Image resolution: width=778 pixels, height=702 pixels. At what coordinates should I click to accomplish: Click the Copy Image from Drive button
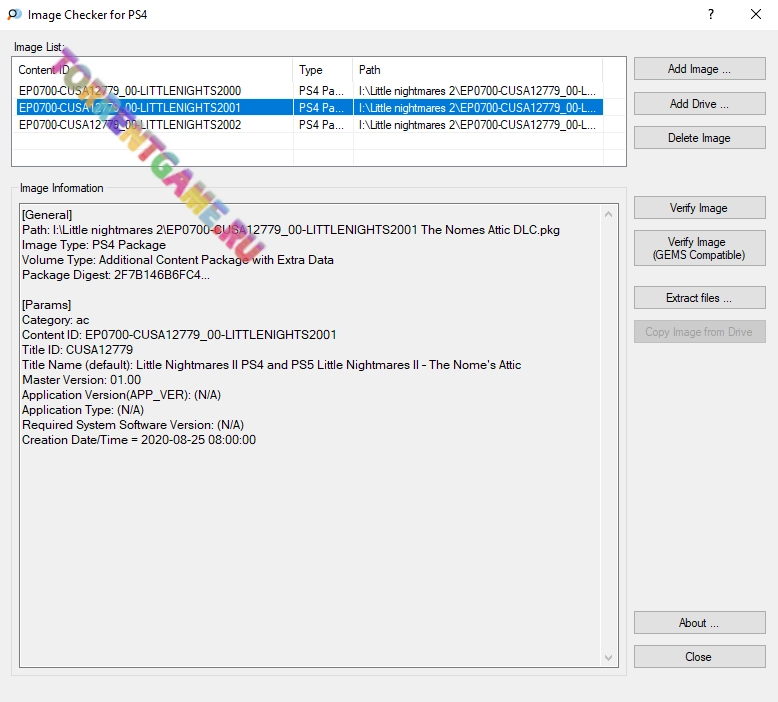[x=699, y=332]
